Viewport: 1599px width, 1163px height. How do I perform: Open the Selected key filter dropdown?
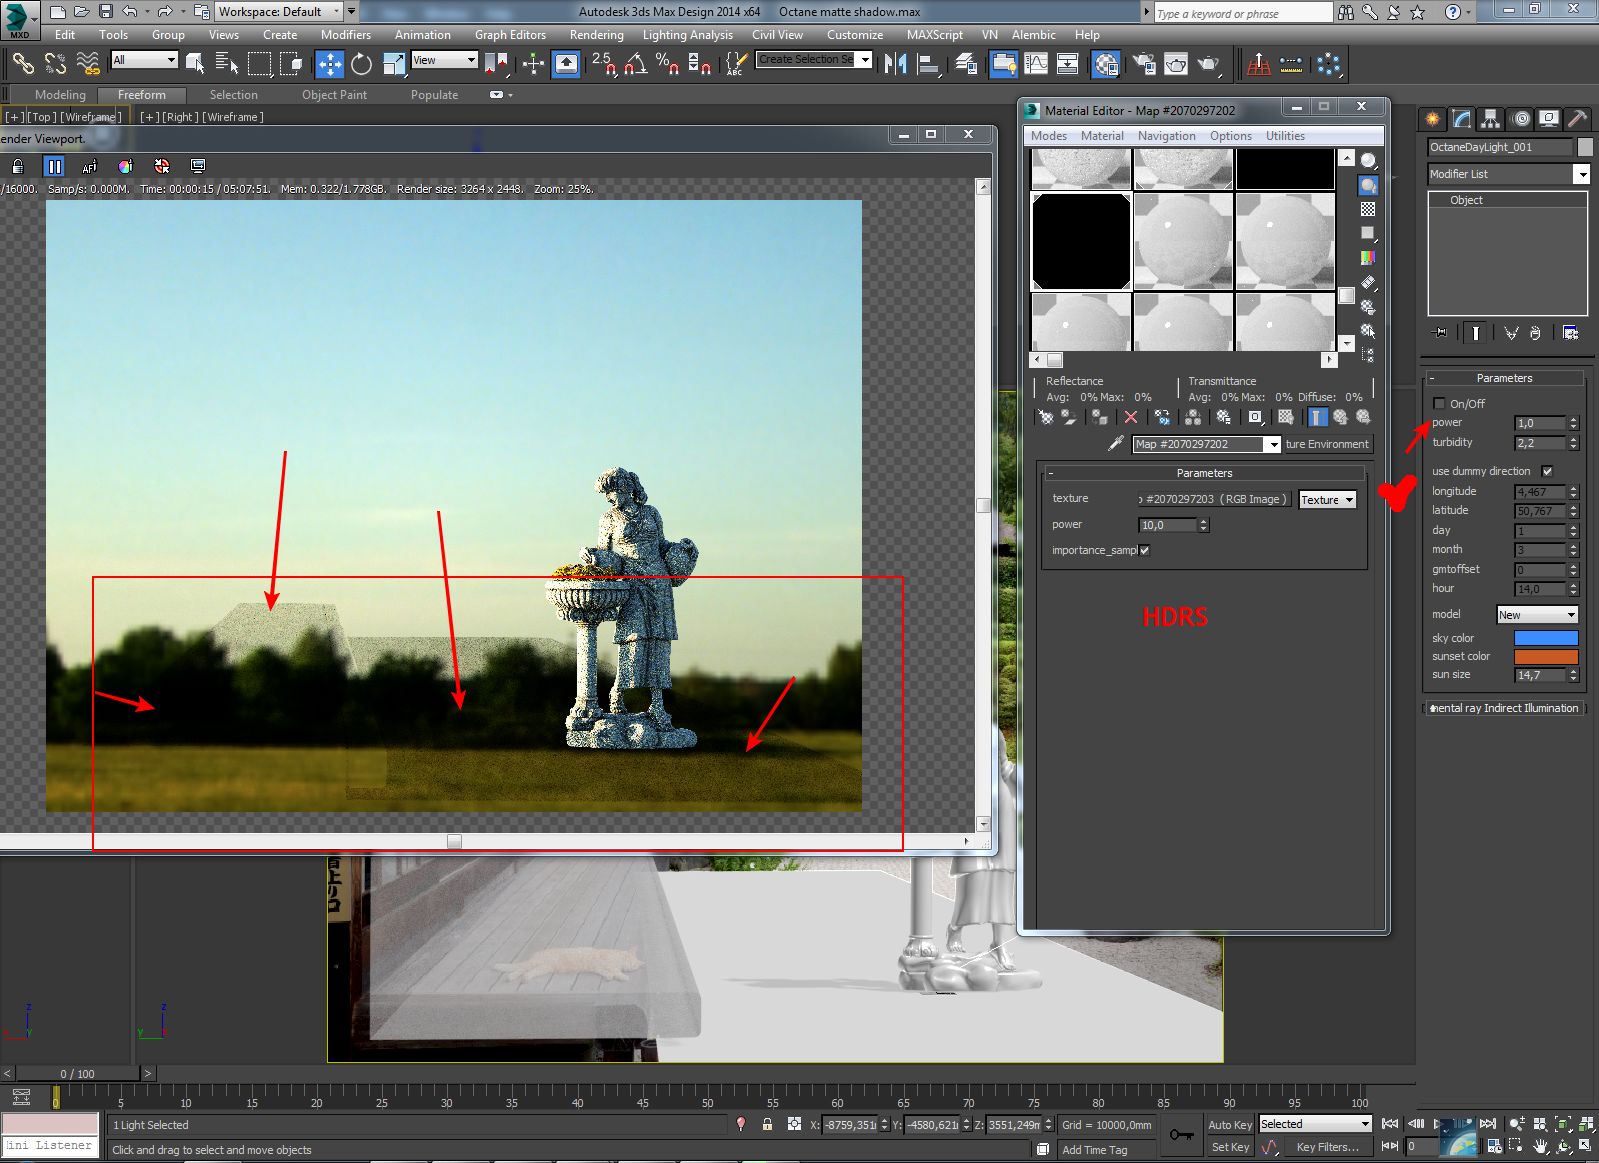(x=1314, y=1124)
